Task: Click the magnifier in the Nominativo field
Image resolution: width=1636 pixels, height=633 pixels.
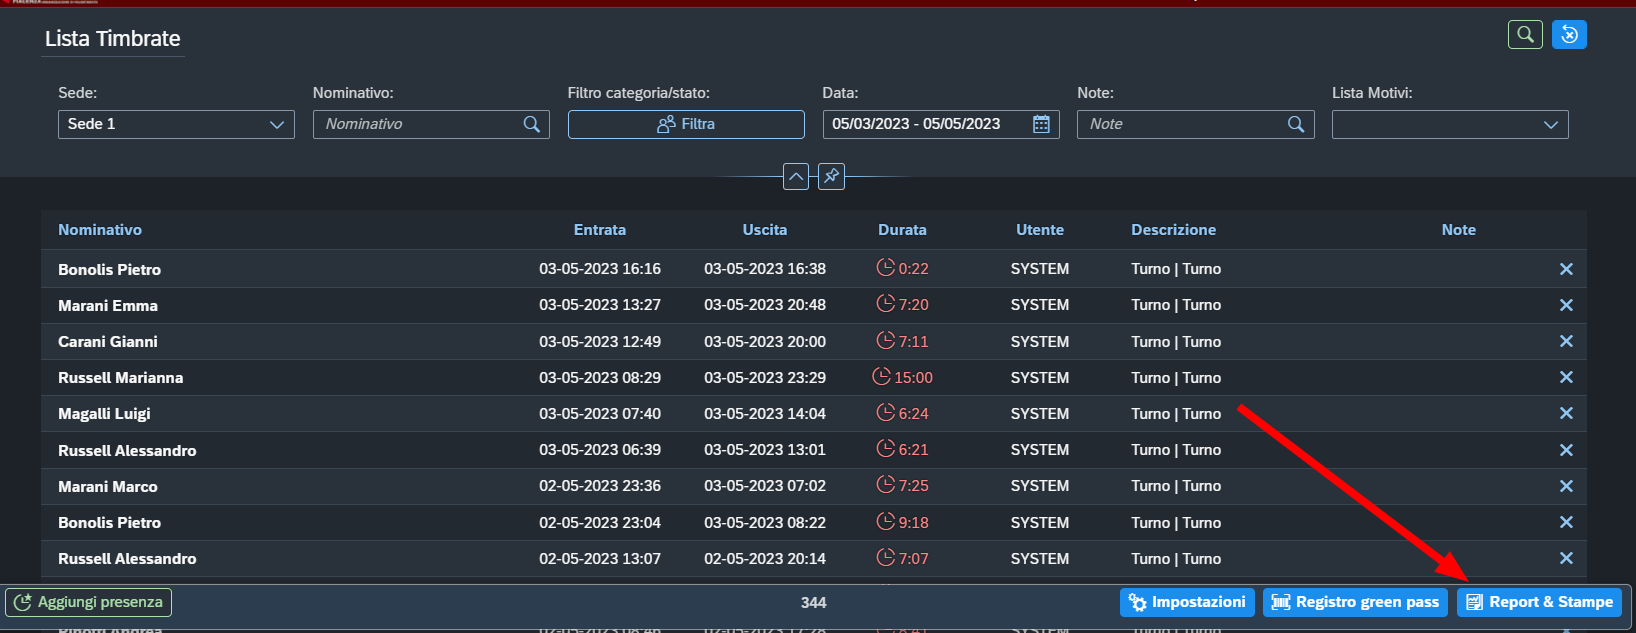Action: pos(532,124)
